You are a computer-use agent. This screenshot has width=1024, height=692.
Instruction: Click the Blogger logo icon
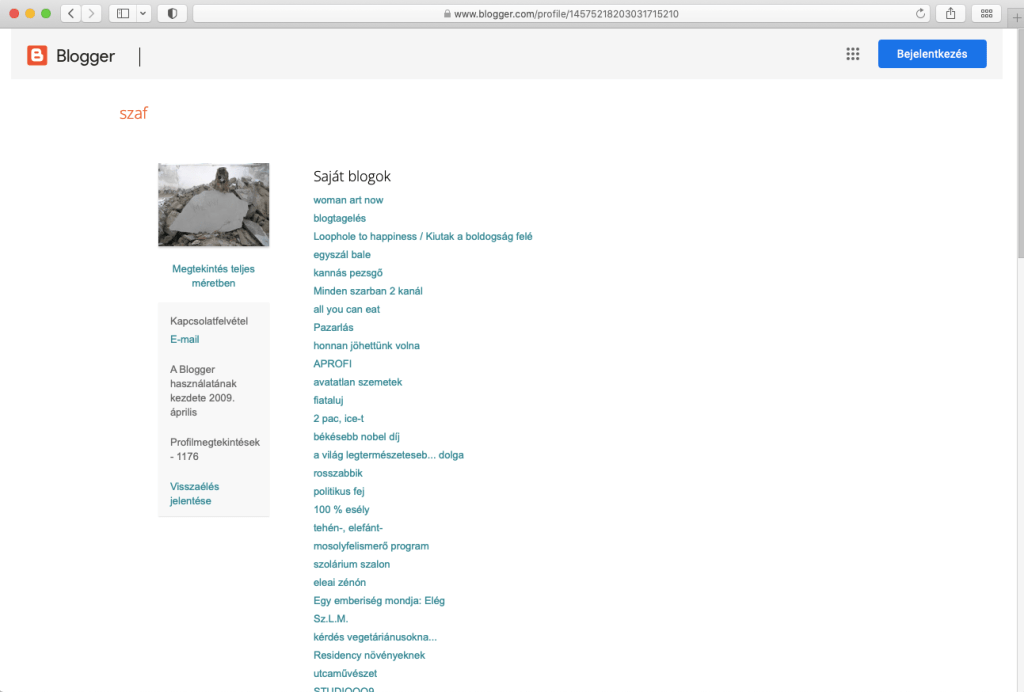(x=37, y=55)
